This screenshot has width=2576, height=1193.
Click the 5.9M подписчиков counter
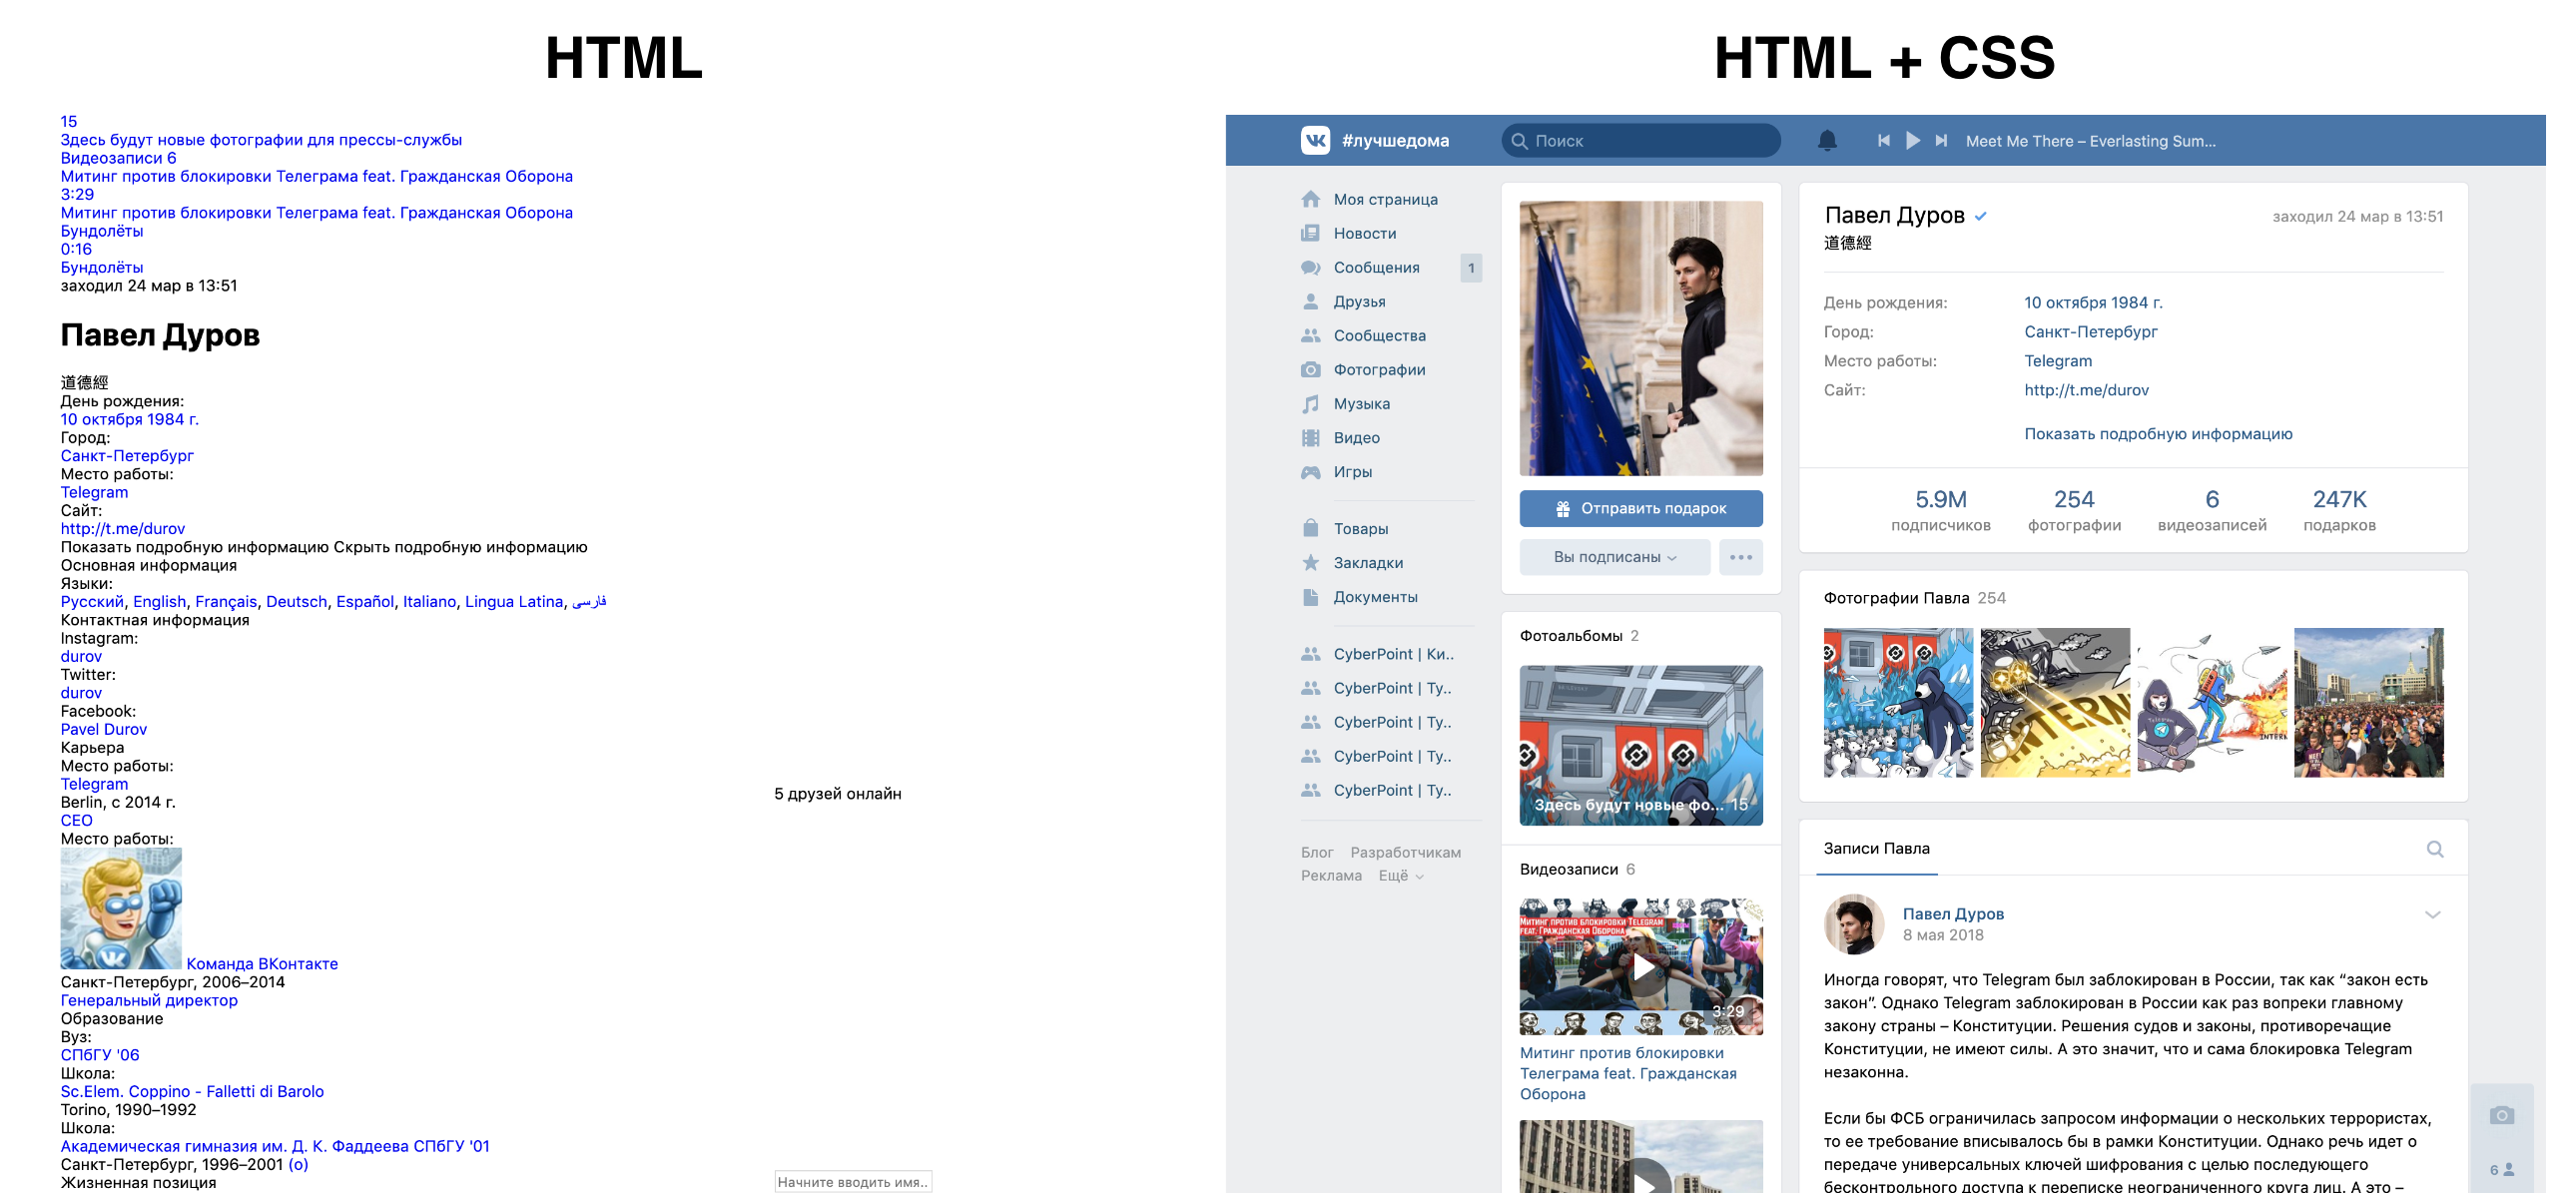click(1940, 510)
